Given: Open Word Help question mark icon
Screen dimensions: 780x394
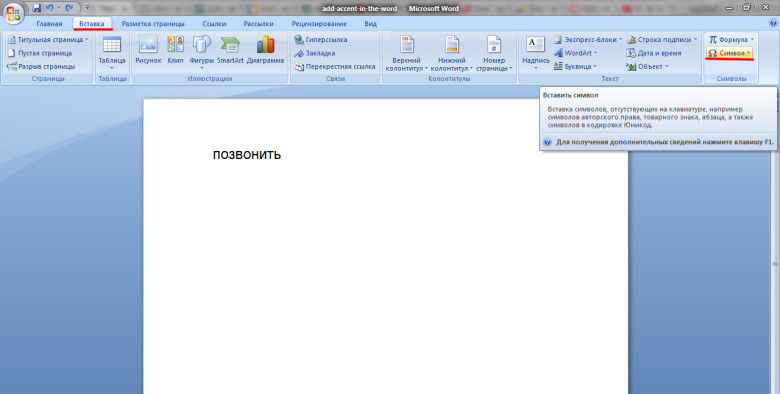Looking at the screenshot, I should (x=774, y=23).
